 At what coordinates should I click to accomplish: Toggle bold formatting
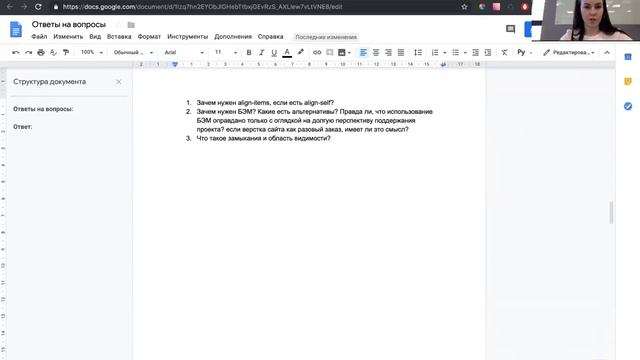point(249,52)
